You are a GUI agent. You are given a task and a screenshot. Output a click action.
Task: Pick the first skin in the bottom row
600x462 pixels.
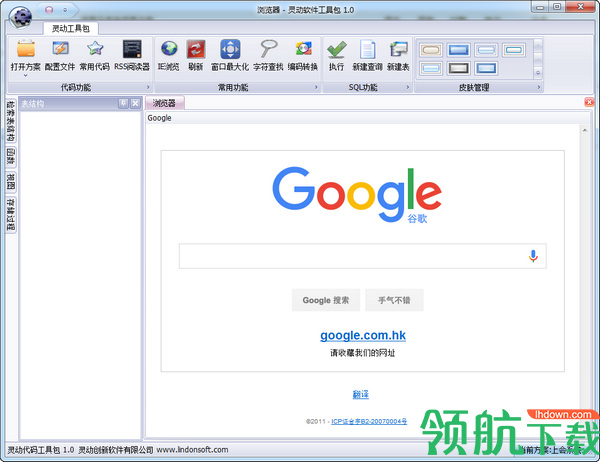pyautogui.click(x=431, y=68)
